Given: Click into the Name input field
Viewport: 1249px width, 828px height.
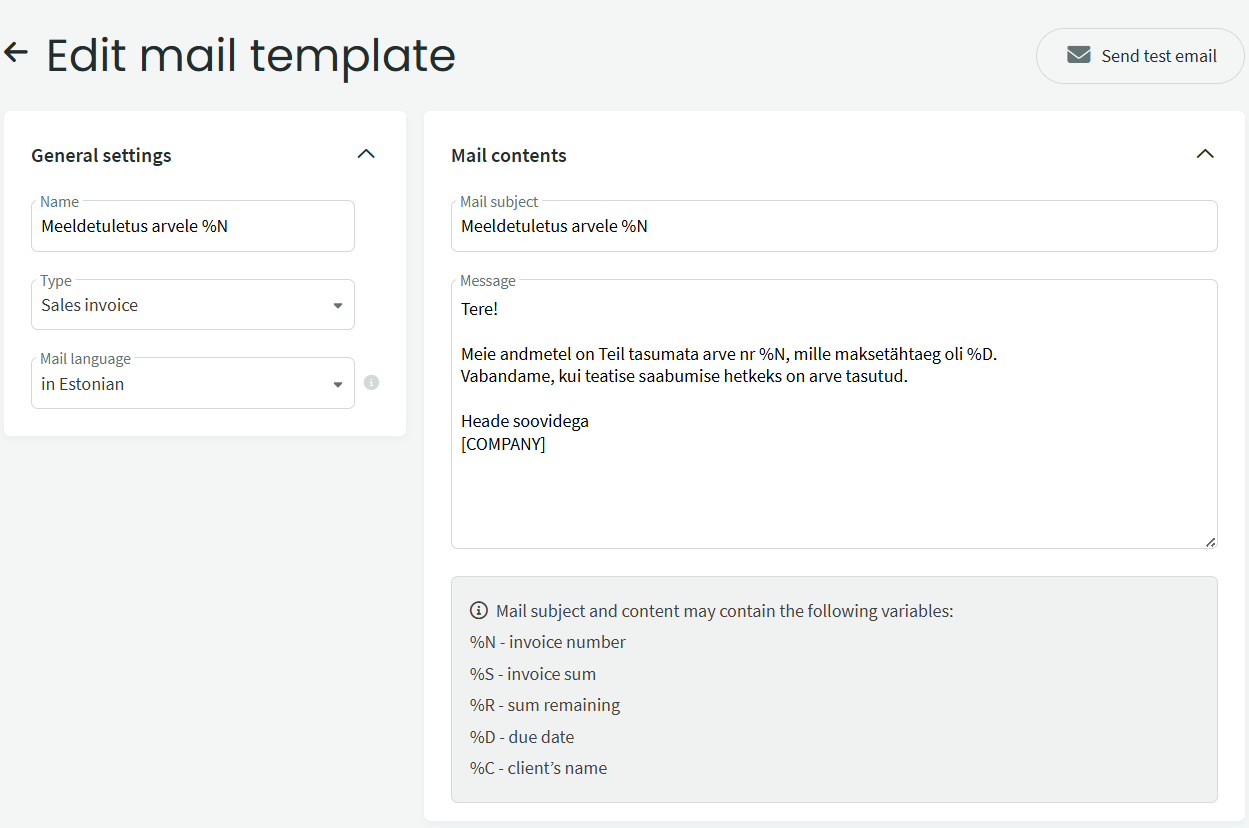Looking at the screenshot, I should pyautogui.click(x=193, y=226).
